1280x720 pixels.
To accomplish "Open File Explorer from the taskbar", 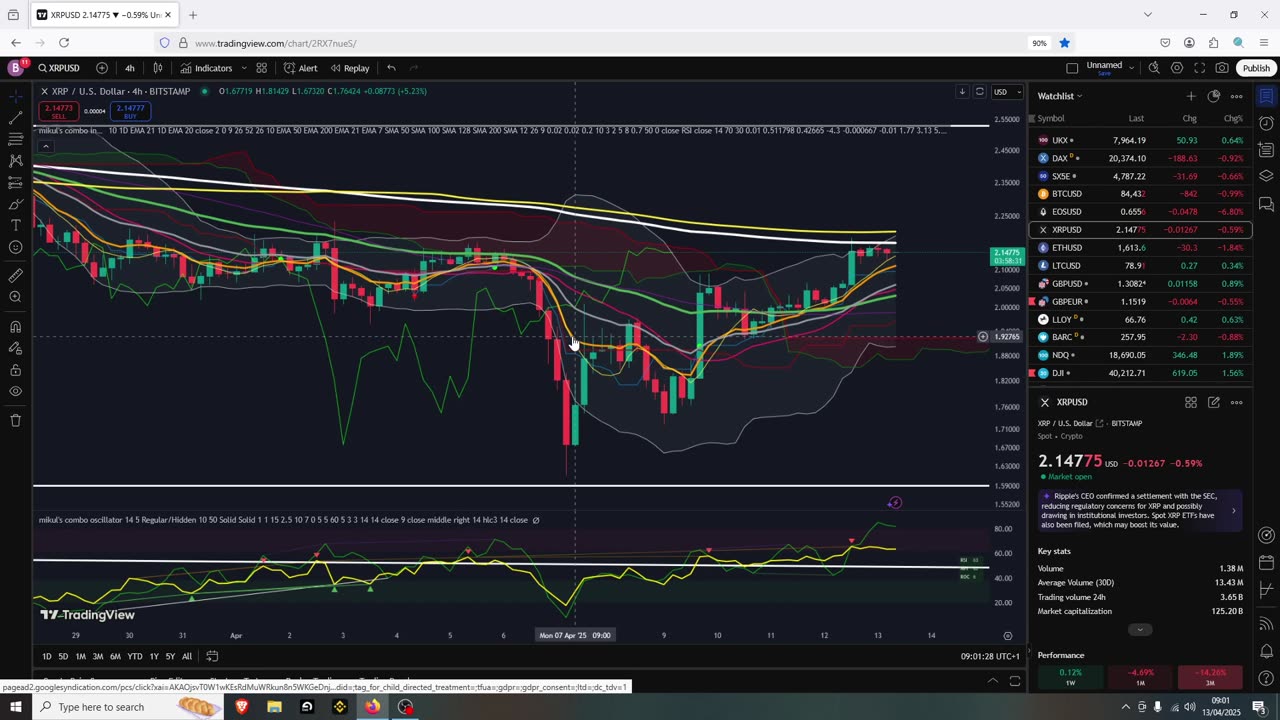I will pos(274,707).
